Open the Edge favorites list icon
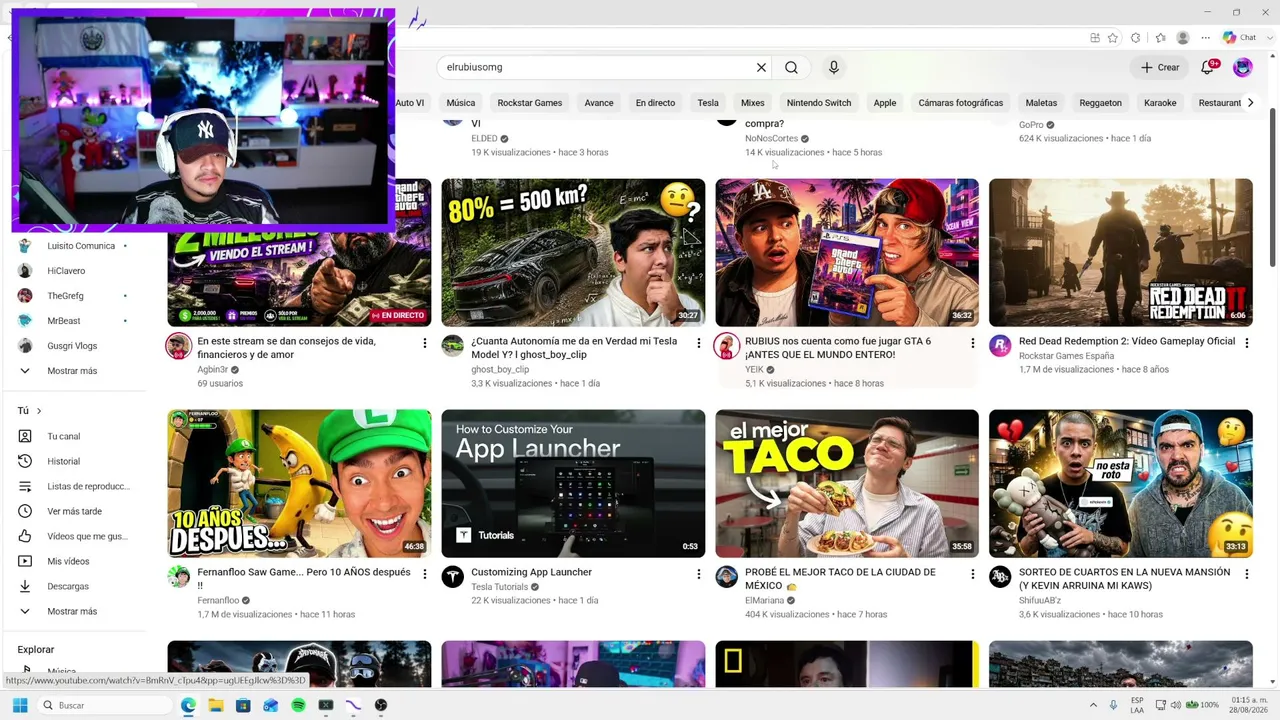1280x720 pixels. 1160,38
